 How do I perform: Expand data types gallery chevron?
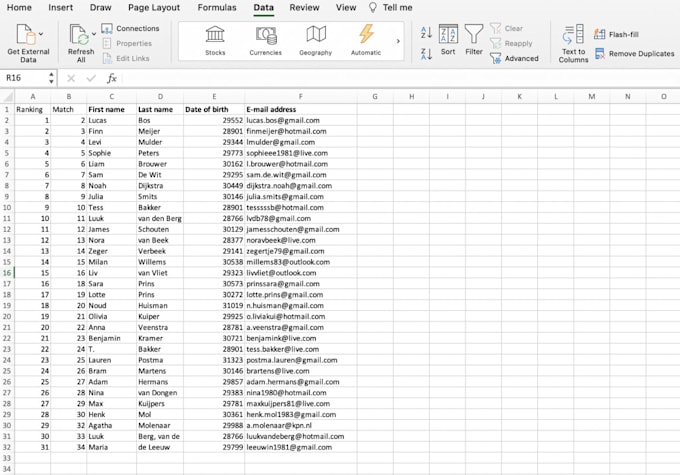pos(398,41)
